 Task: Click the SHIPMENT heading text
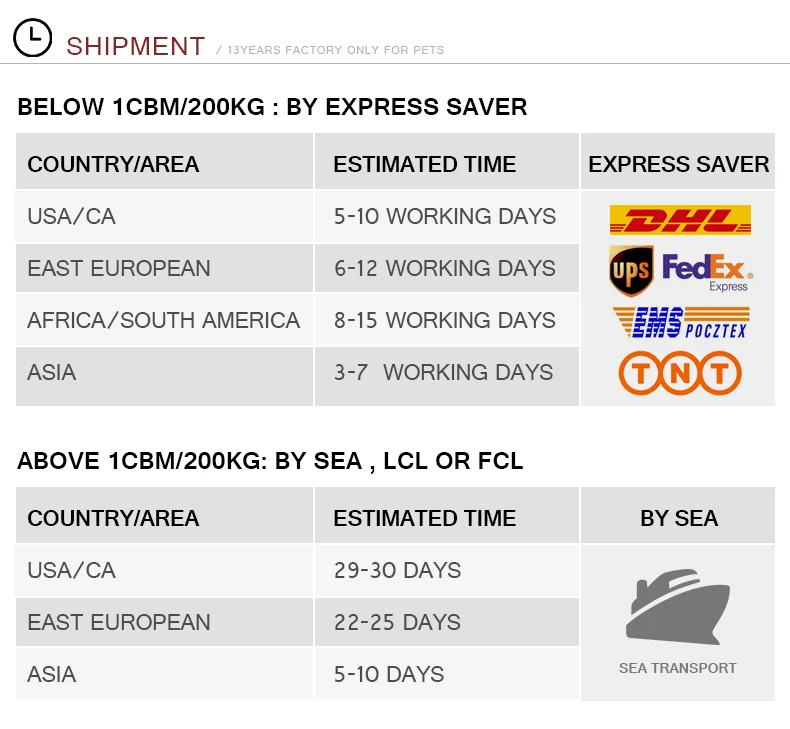point(135,46)
